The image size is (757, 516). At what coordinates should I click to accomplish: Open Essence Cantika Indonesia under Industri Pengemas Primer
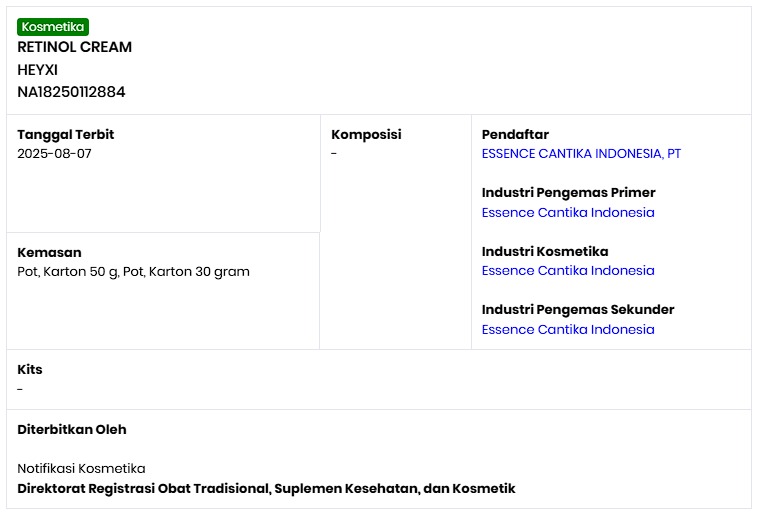(x=568, y=212)
